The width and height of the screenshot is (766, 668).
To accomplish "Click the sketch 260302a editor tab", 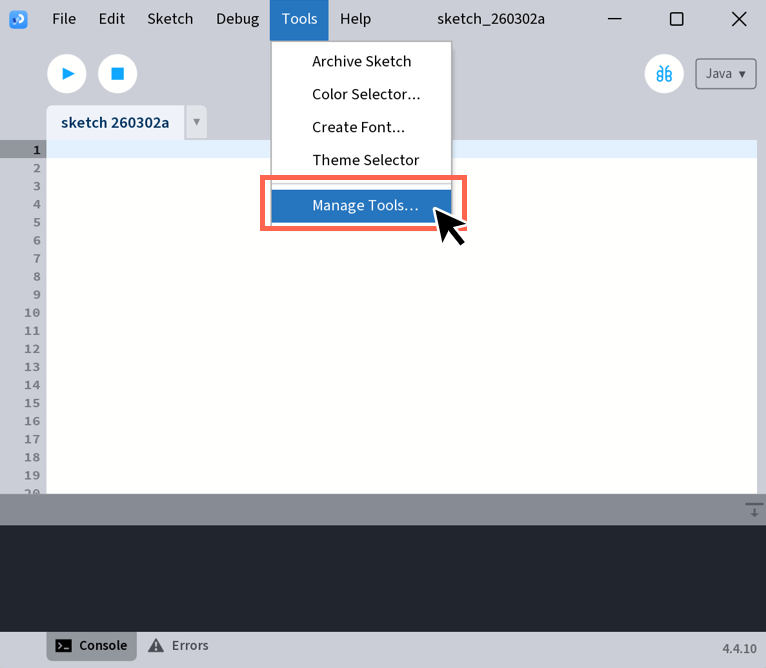I will (115, 123).
